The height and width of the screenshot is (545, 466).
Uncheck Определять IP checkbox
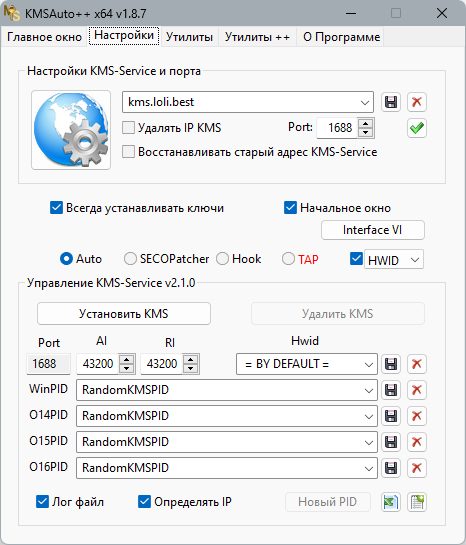[144, 502]
